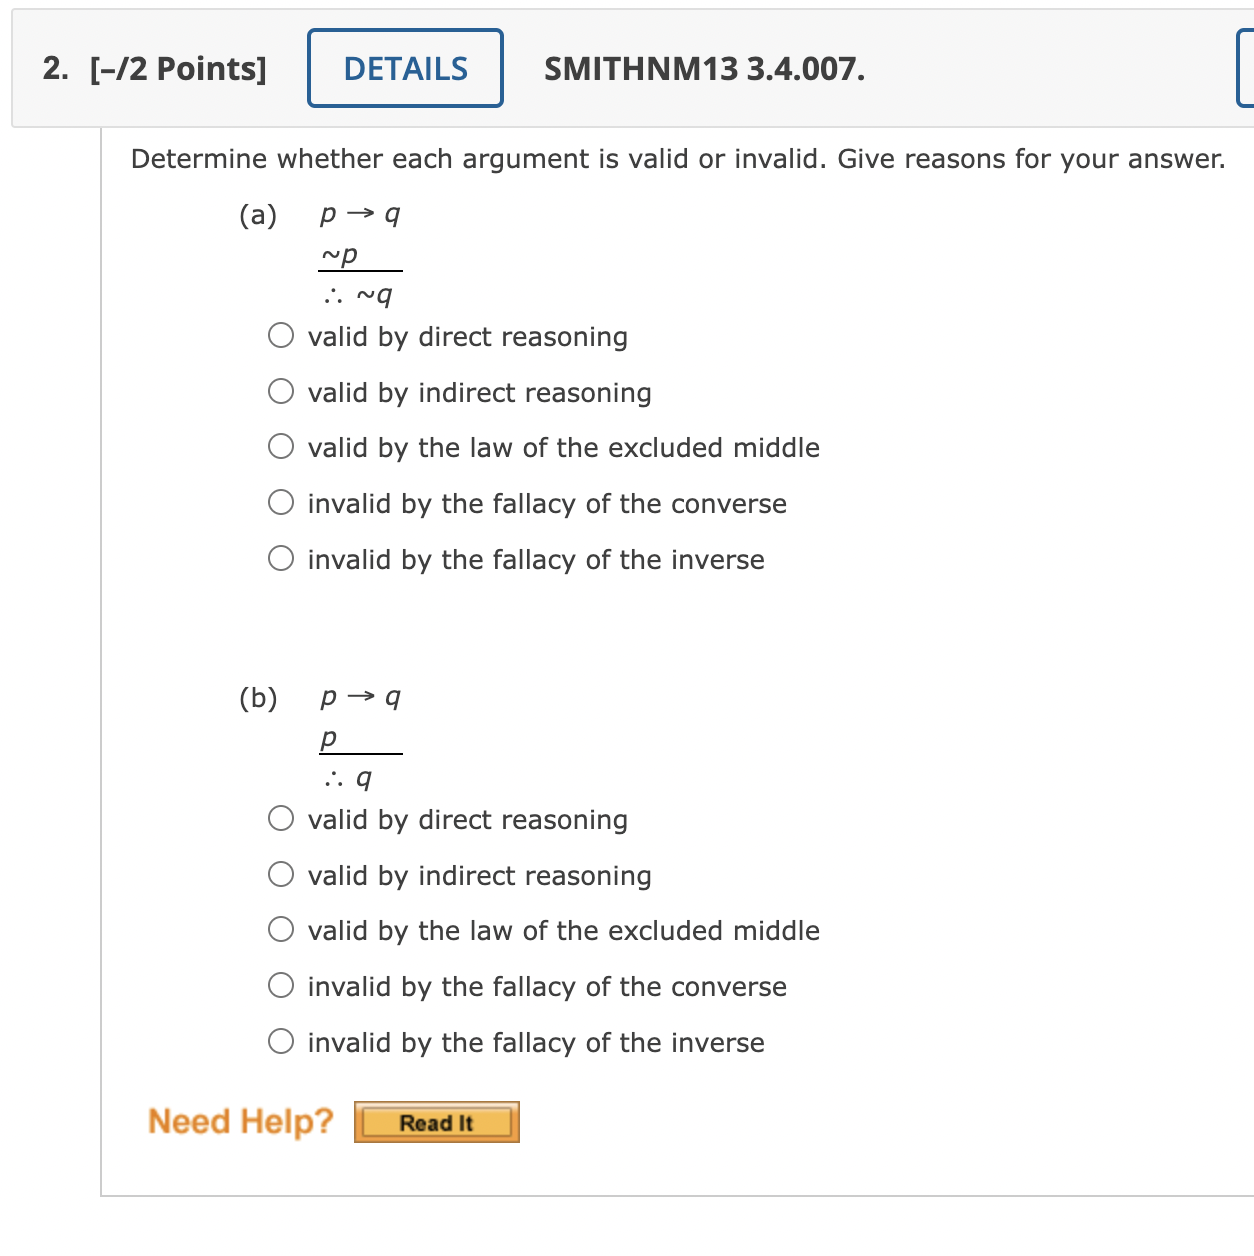Screen dimensions: 1254x1256
Task: Click the [-/2 Points] score indicator
Action: [176, 70]
